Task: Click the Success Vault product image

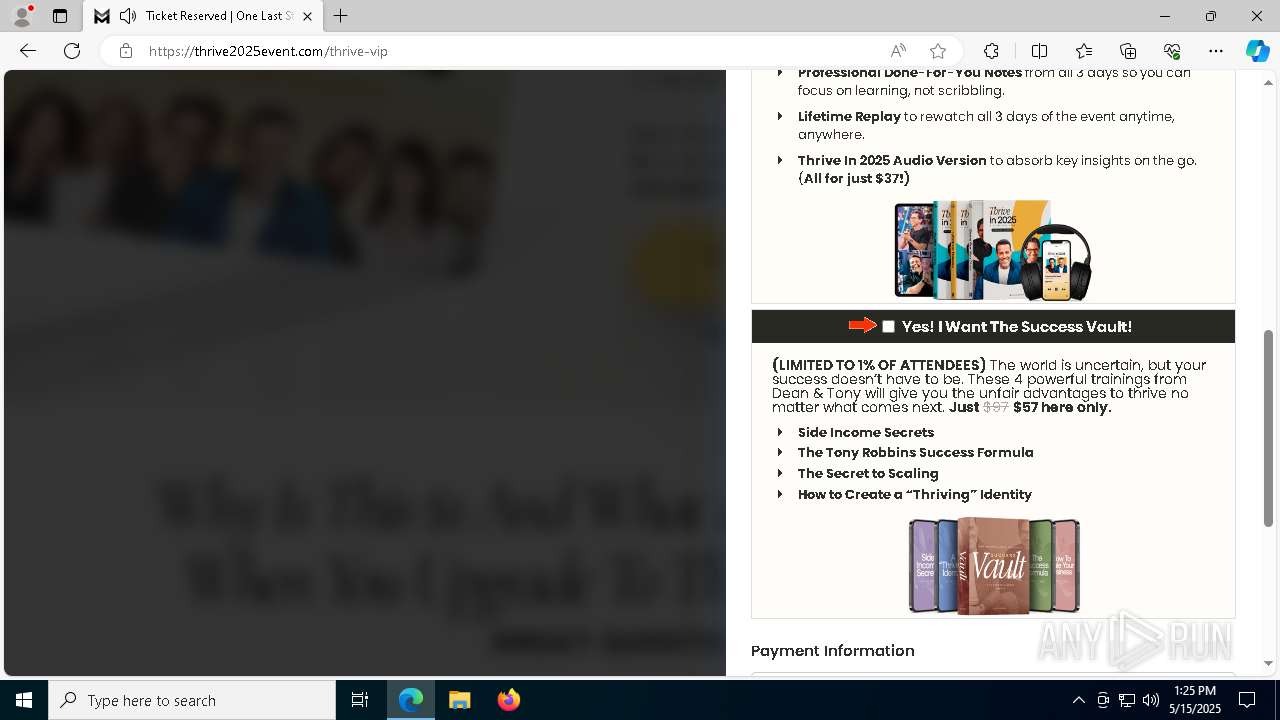Action: coord(994,565)
